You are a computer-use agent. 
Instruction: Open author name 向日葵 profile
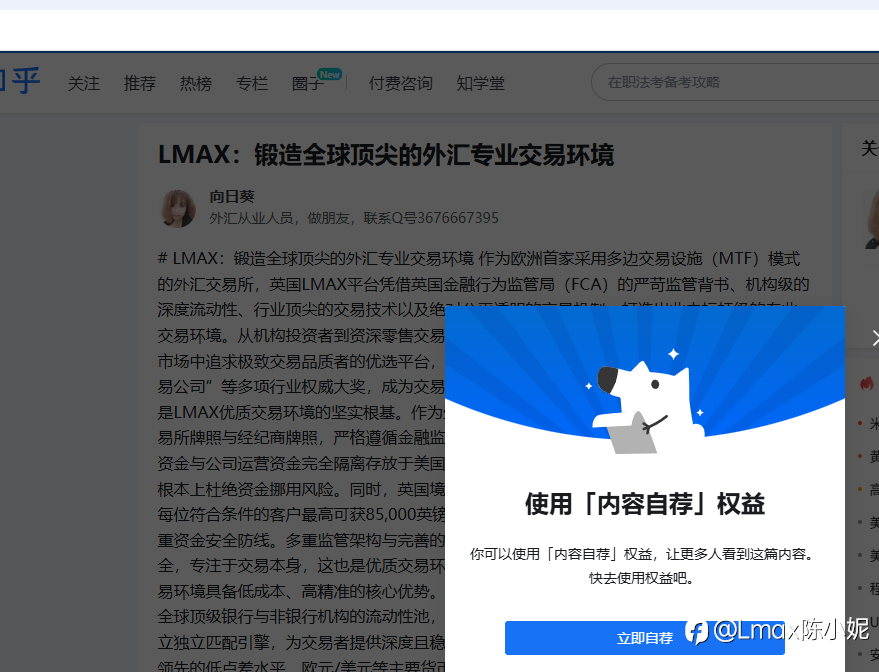point(232,197)
